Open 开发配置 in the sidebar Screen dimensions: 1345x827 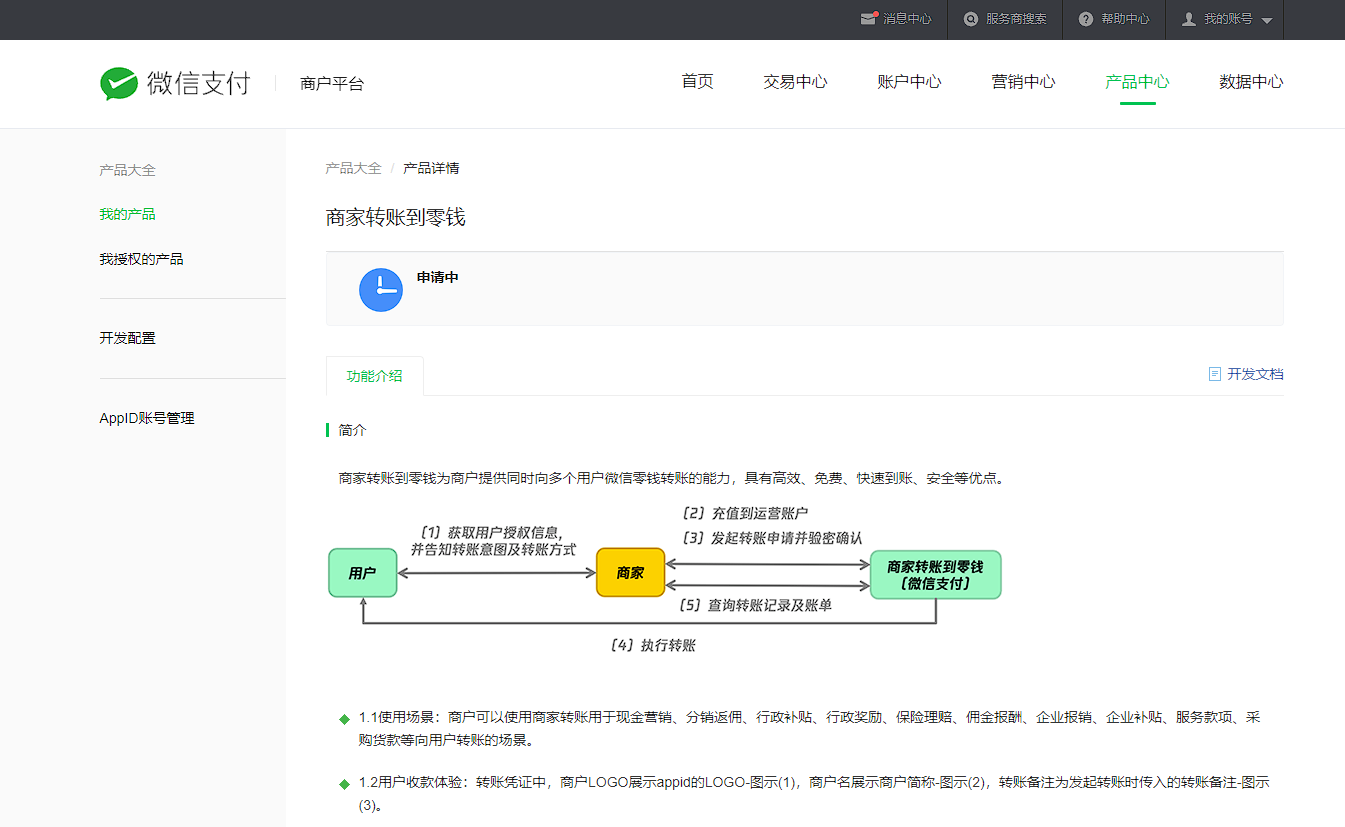point(128,338)
